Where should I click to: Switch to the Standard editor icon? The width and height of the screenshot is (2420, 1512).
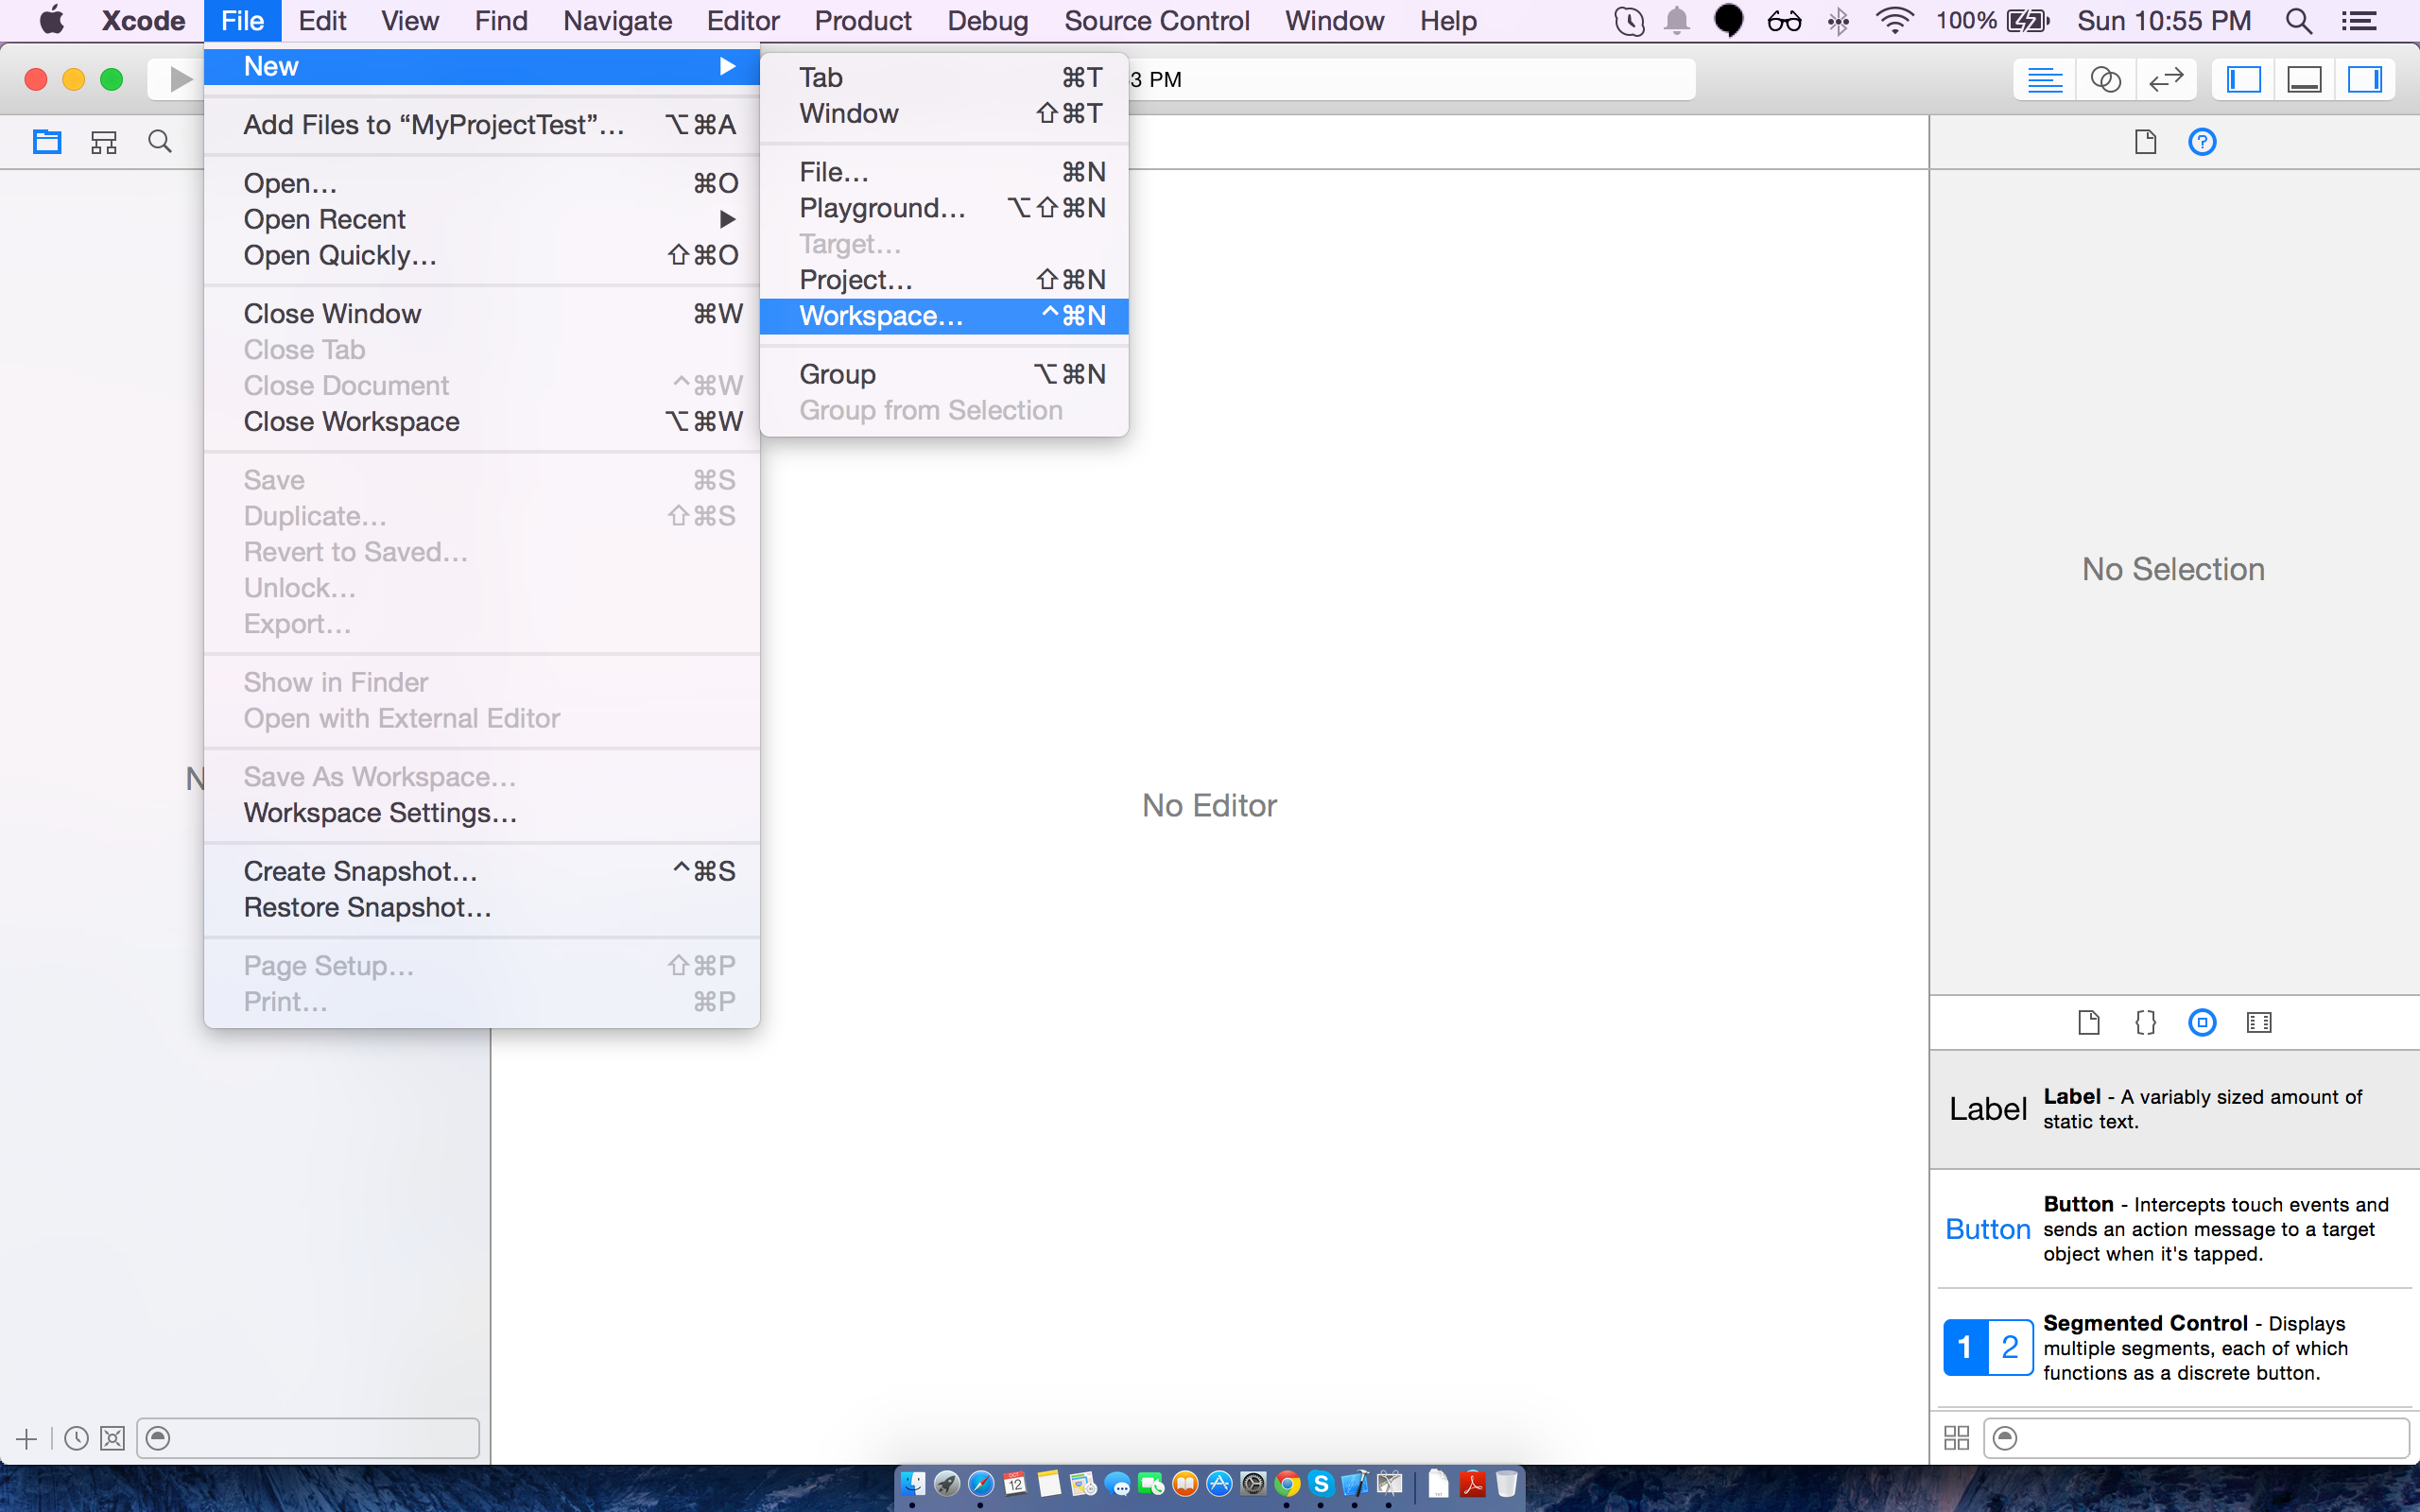click(x=2044, y=79)
